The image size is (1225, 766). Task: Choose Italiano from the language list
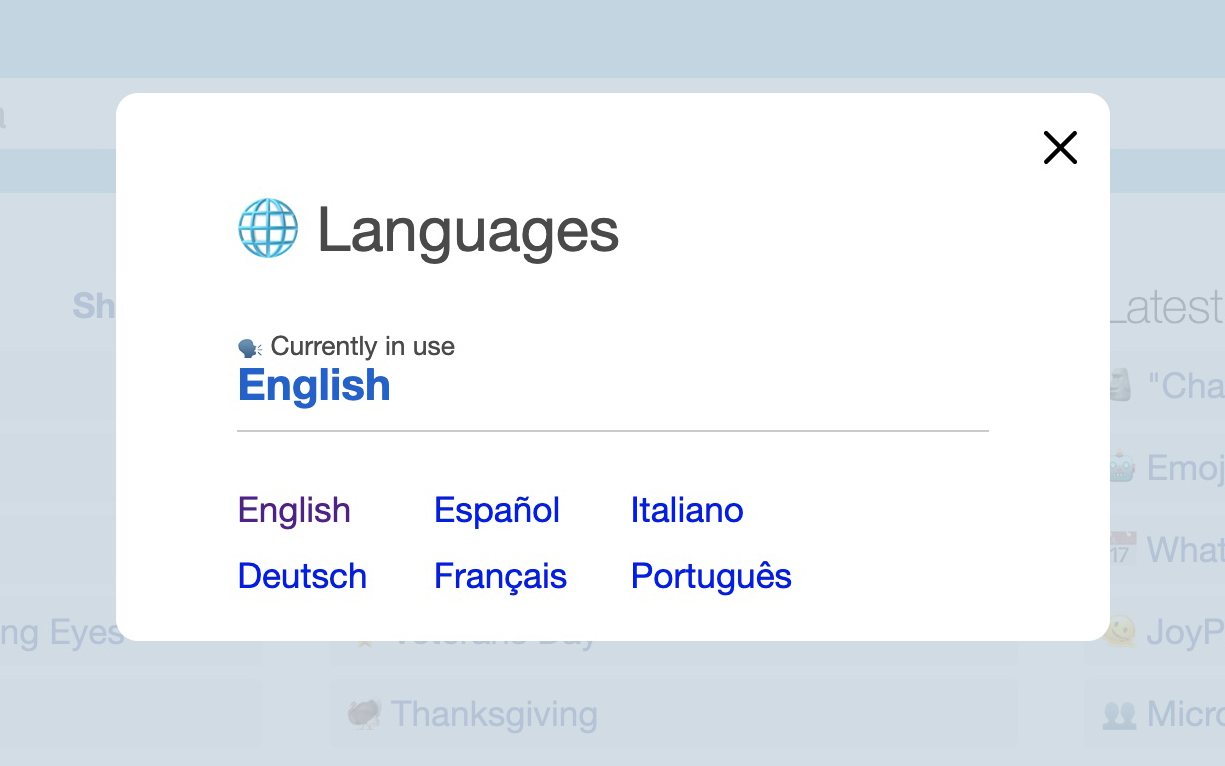[687, 510]
